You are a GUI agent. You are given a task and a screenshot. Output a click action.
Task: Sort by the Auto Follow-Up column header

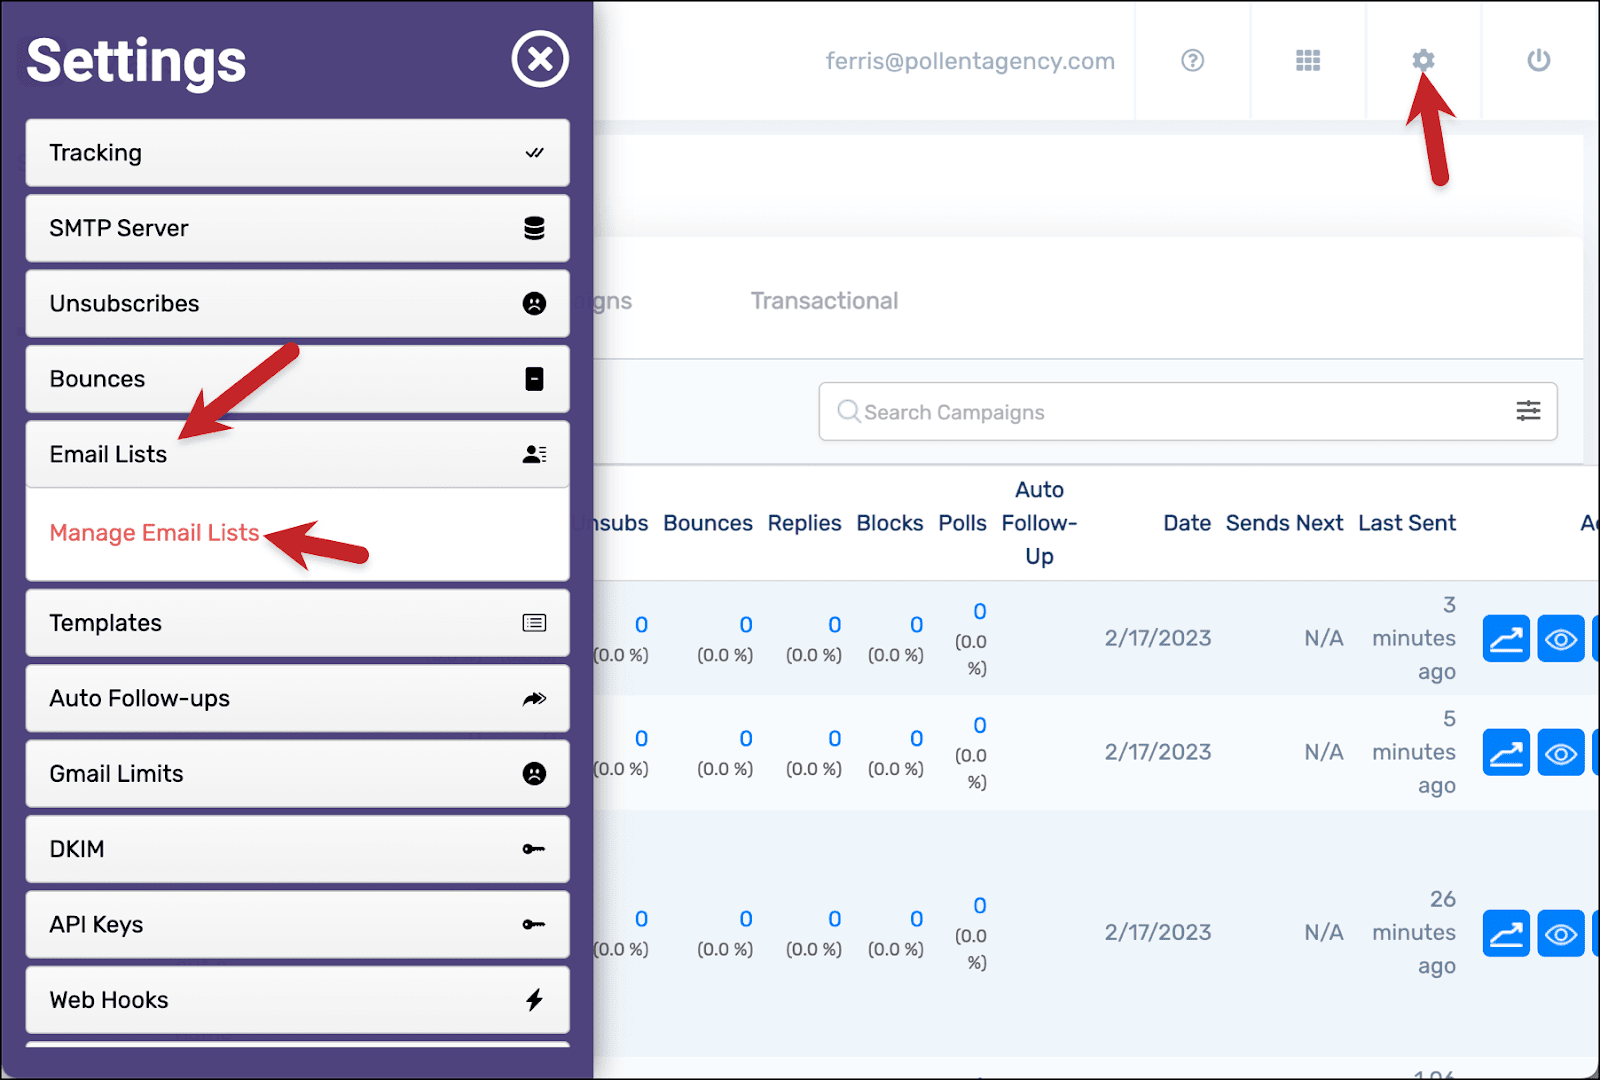pos(1039,523)
